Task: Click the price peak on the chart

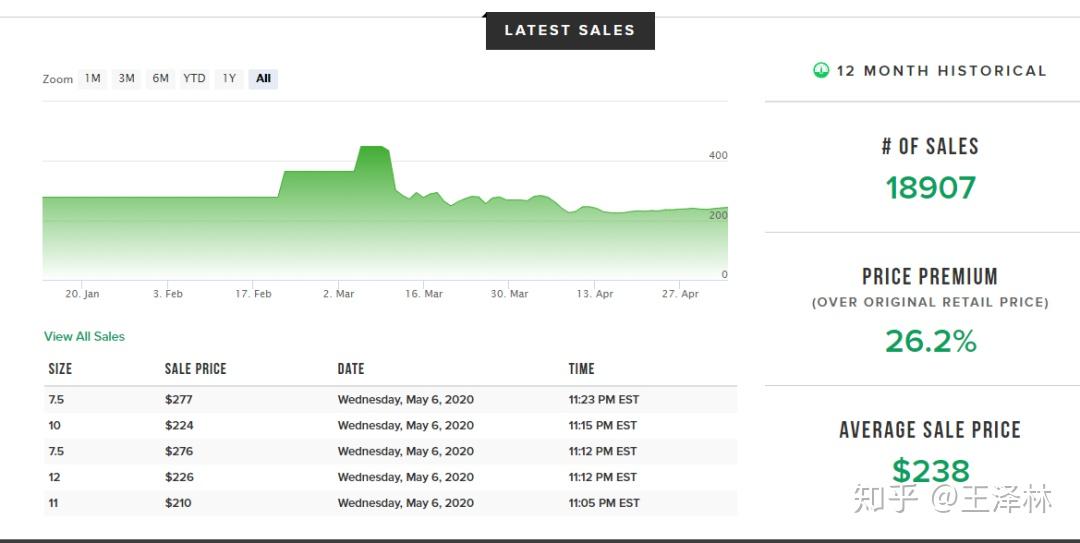Action: 372,148
